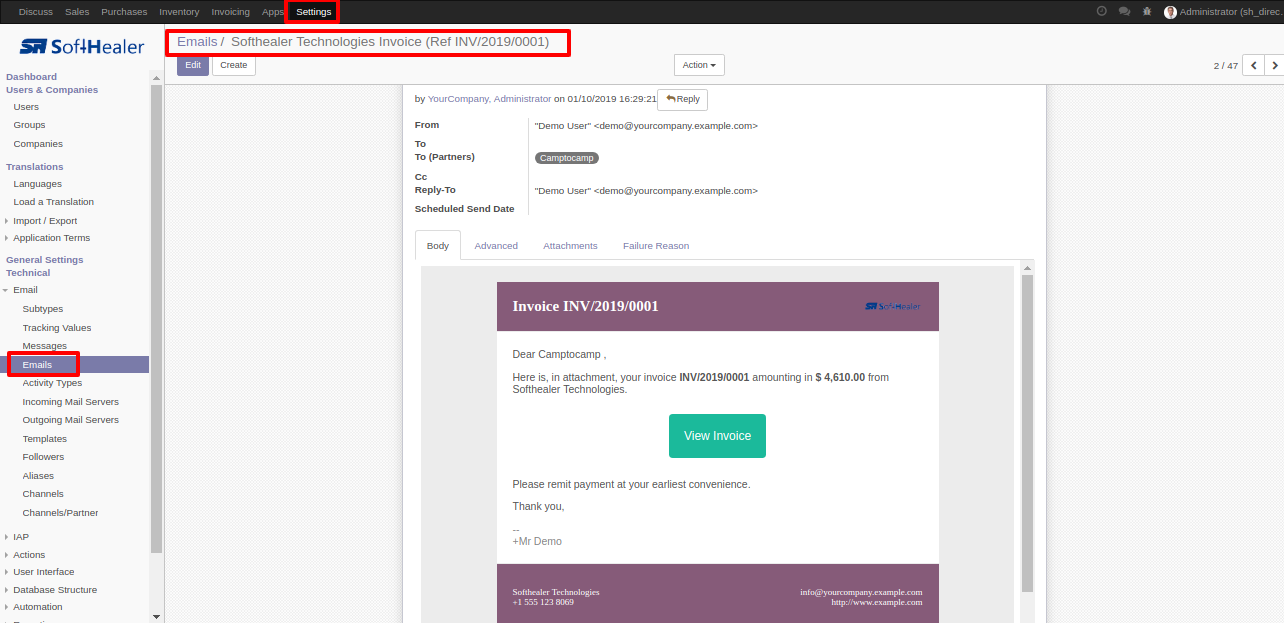The image size is (1284, 623).
Task: Open Users & Companies section
Action: pos(52,89)
